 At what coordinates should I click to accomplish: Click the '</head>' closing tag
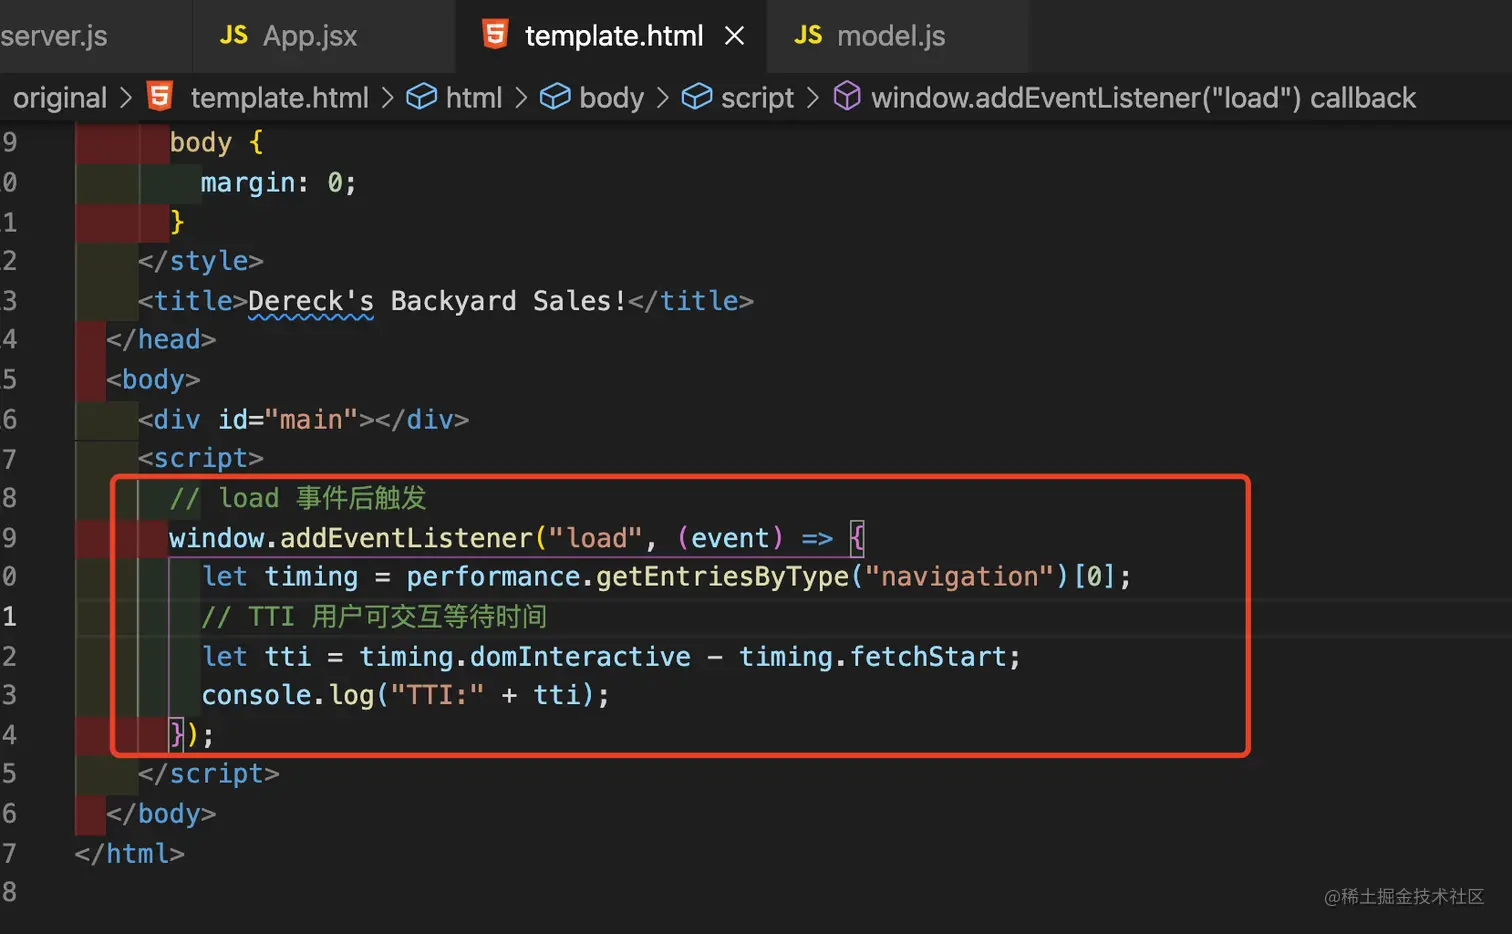coord(161,340)
